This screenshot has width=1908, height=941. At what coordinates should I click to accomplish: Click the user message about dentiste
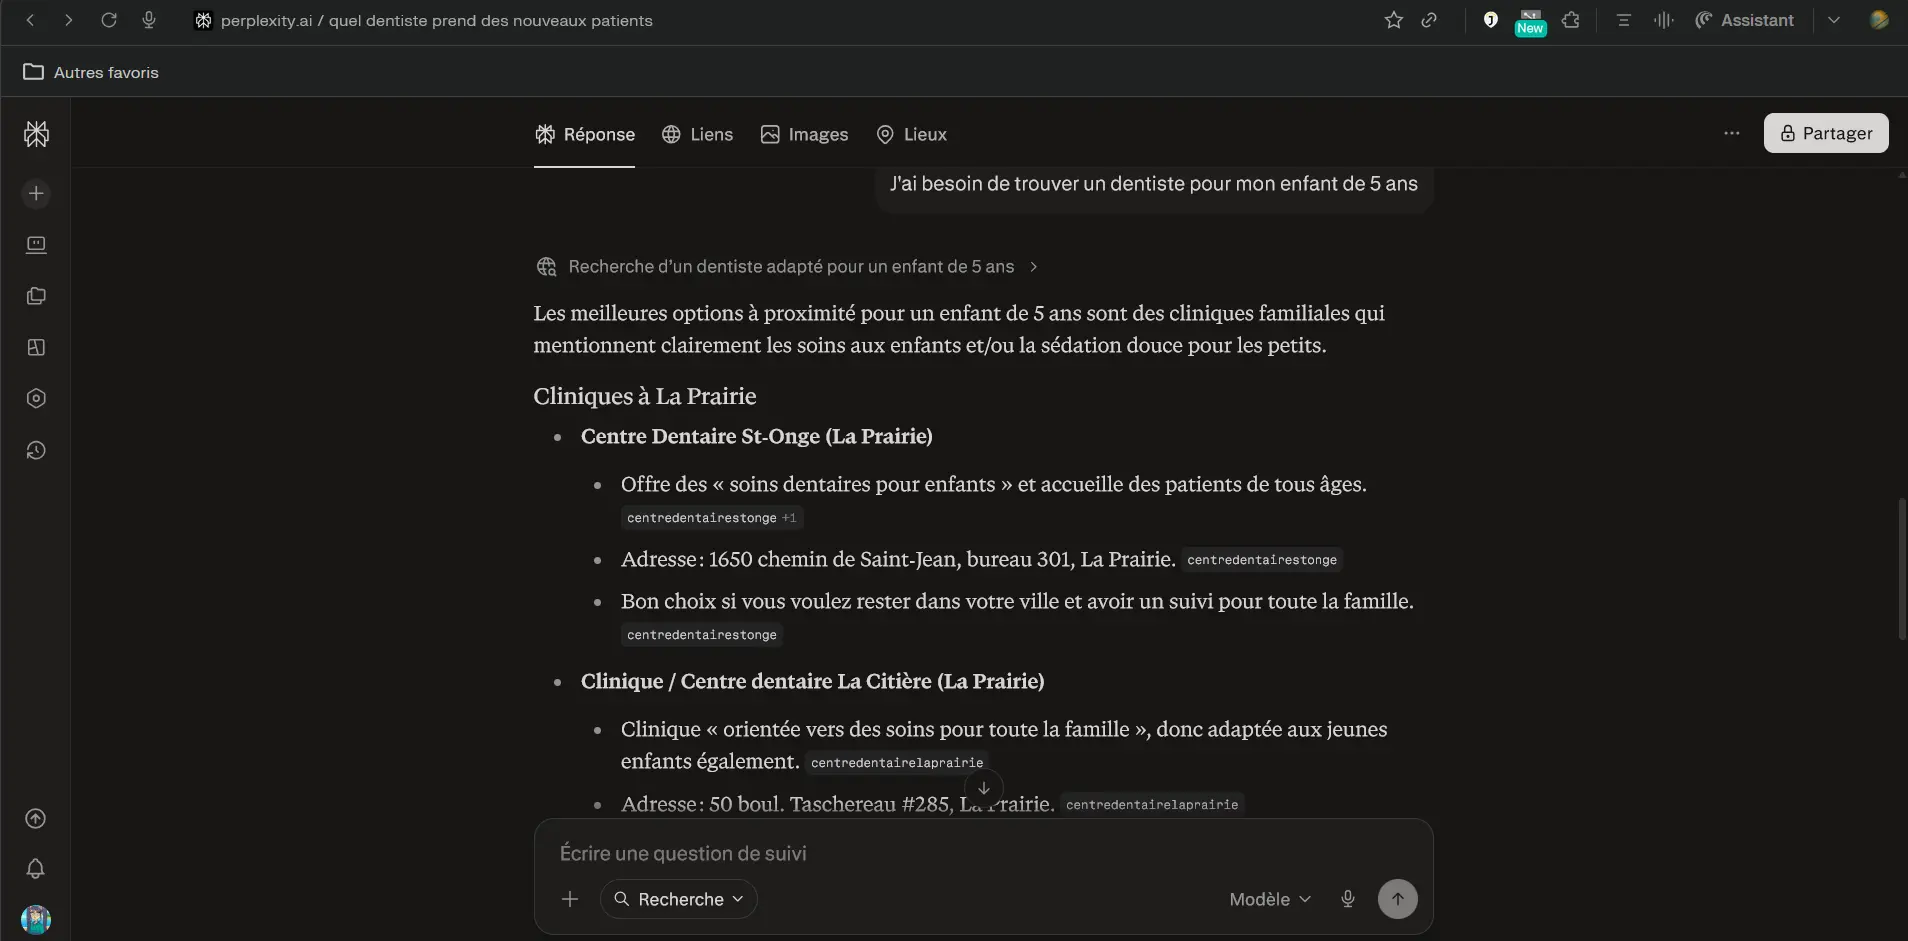pyautogui.click(x=1154, y=184)
